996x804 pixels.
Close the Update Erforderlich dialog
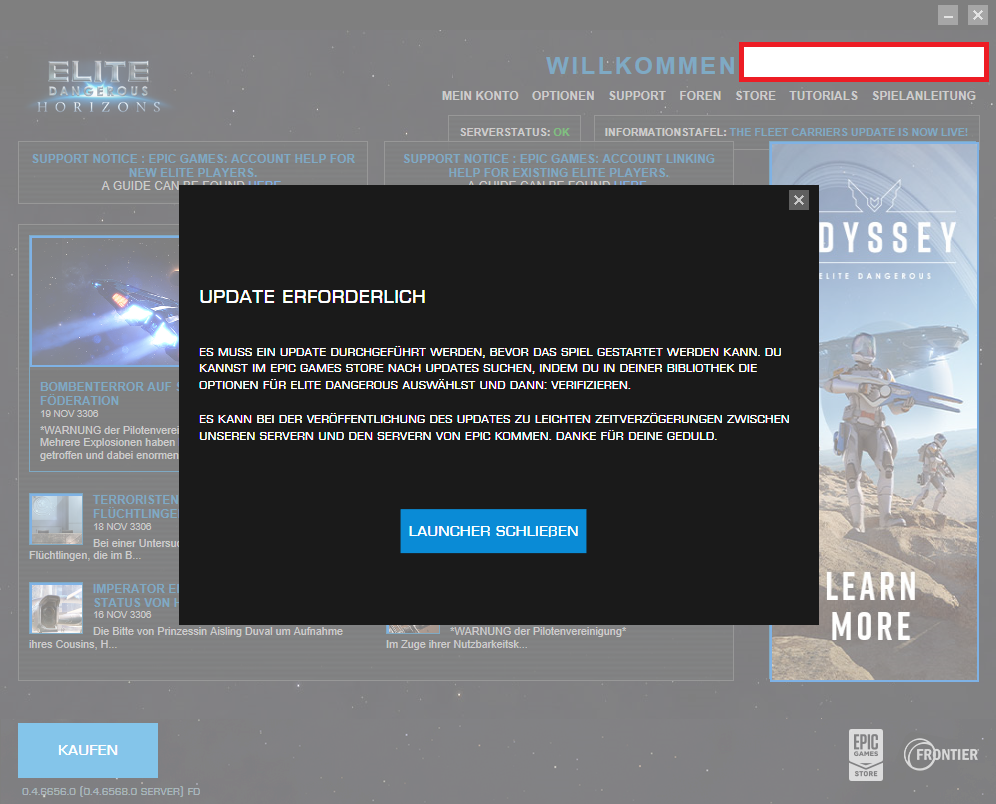(798, 201)
